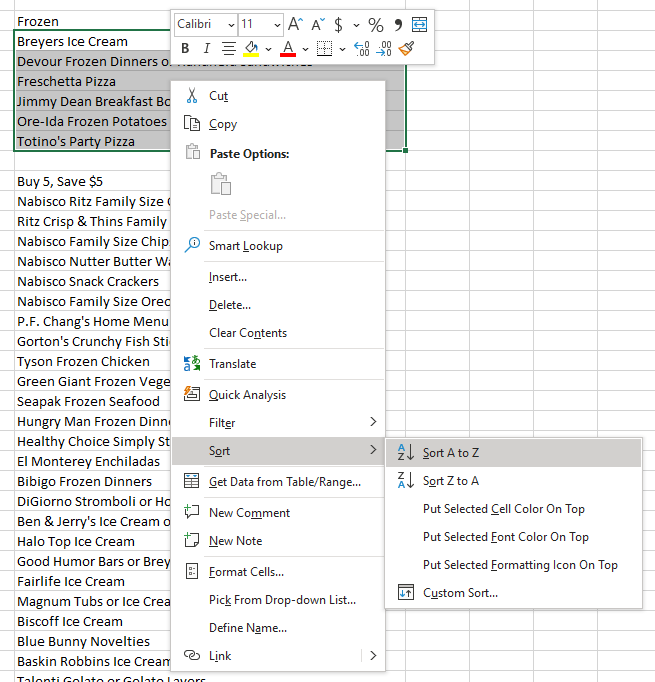Apply Percent Style format
Viewport: 655px width, 682px height.
click(376, 25)
